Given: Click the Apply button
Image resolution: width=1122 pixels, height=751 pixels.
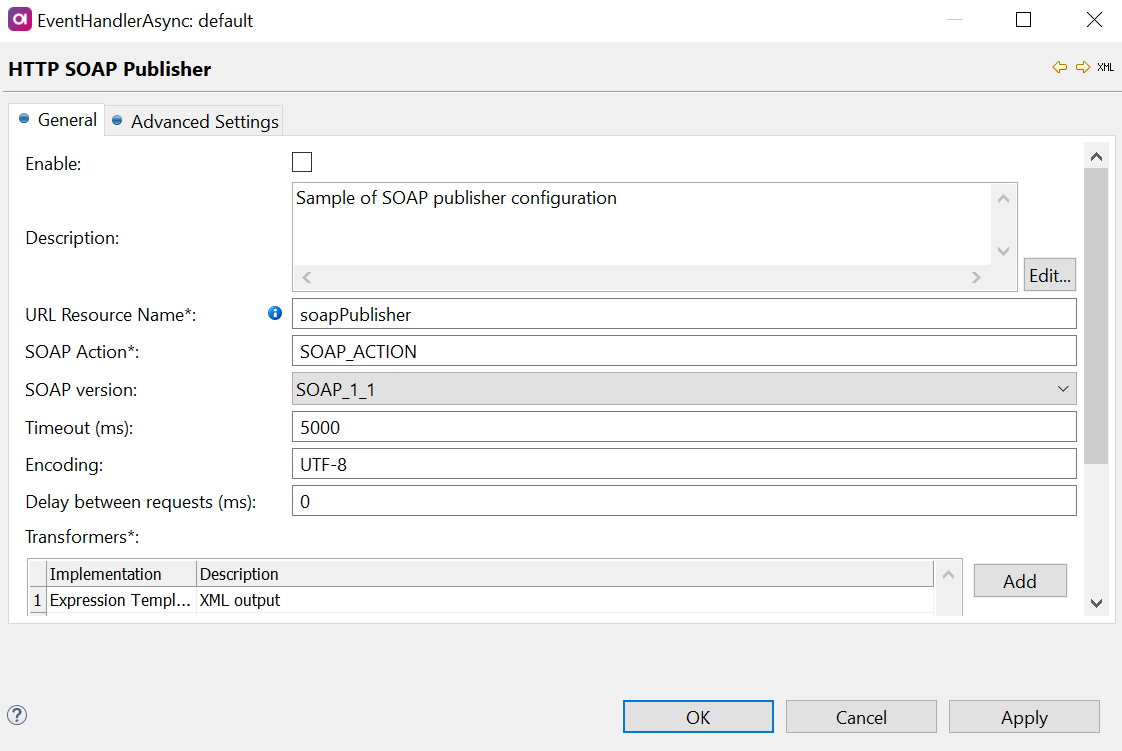Looking at the screenshot, I should pos(1023,717).
